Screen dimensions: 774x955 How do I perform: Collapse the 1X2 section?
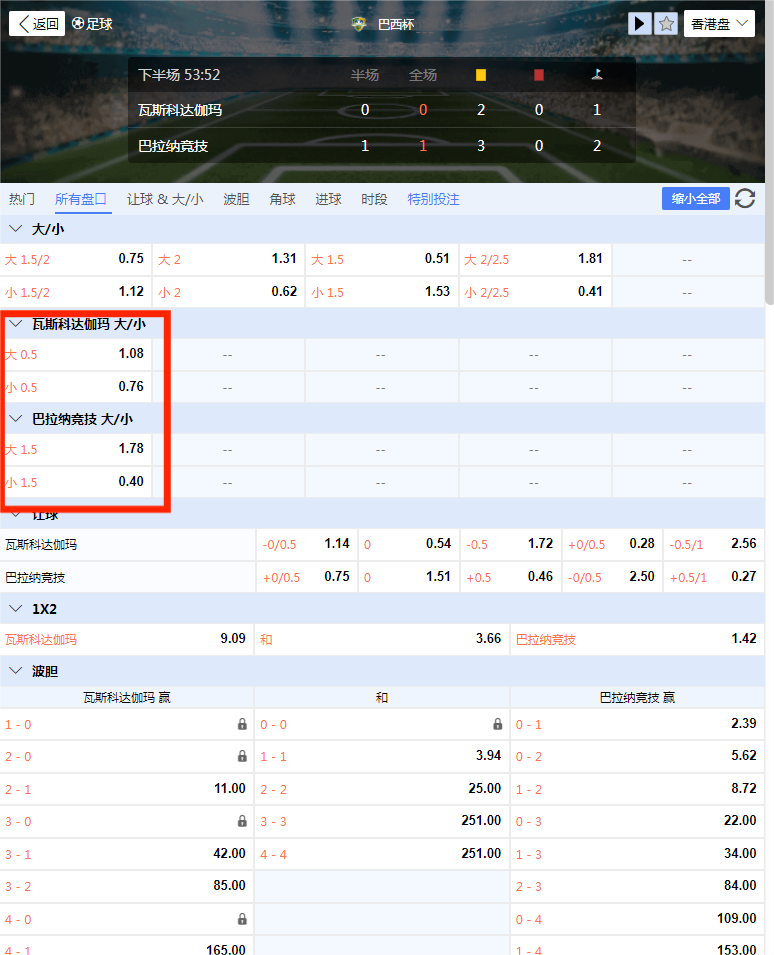pyautogui.click(x=15, y=608)
